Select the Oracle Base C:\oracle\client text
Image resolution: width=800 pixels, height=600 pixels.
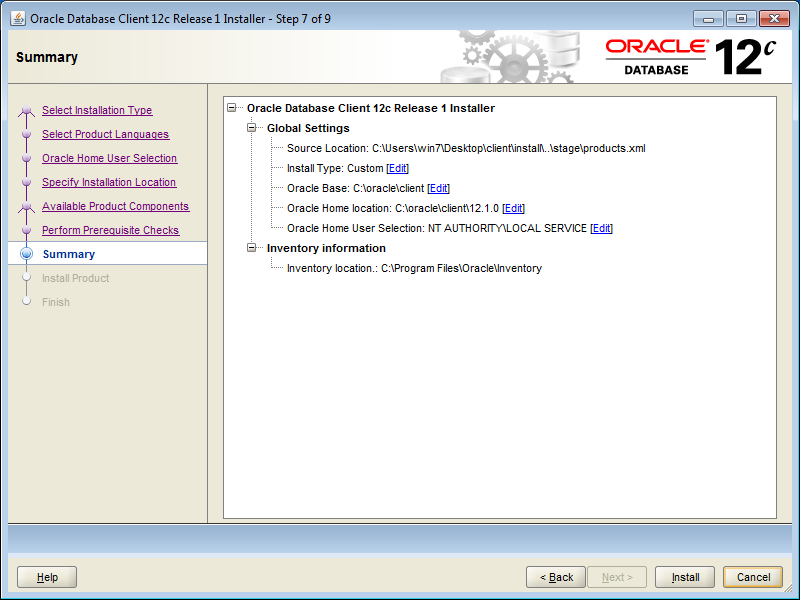coord(356,188)
